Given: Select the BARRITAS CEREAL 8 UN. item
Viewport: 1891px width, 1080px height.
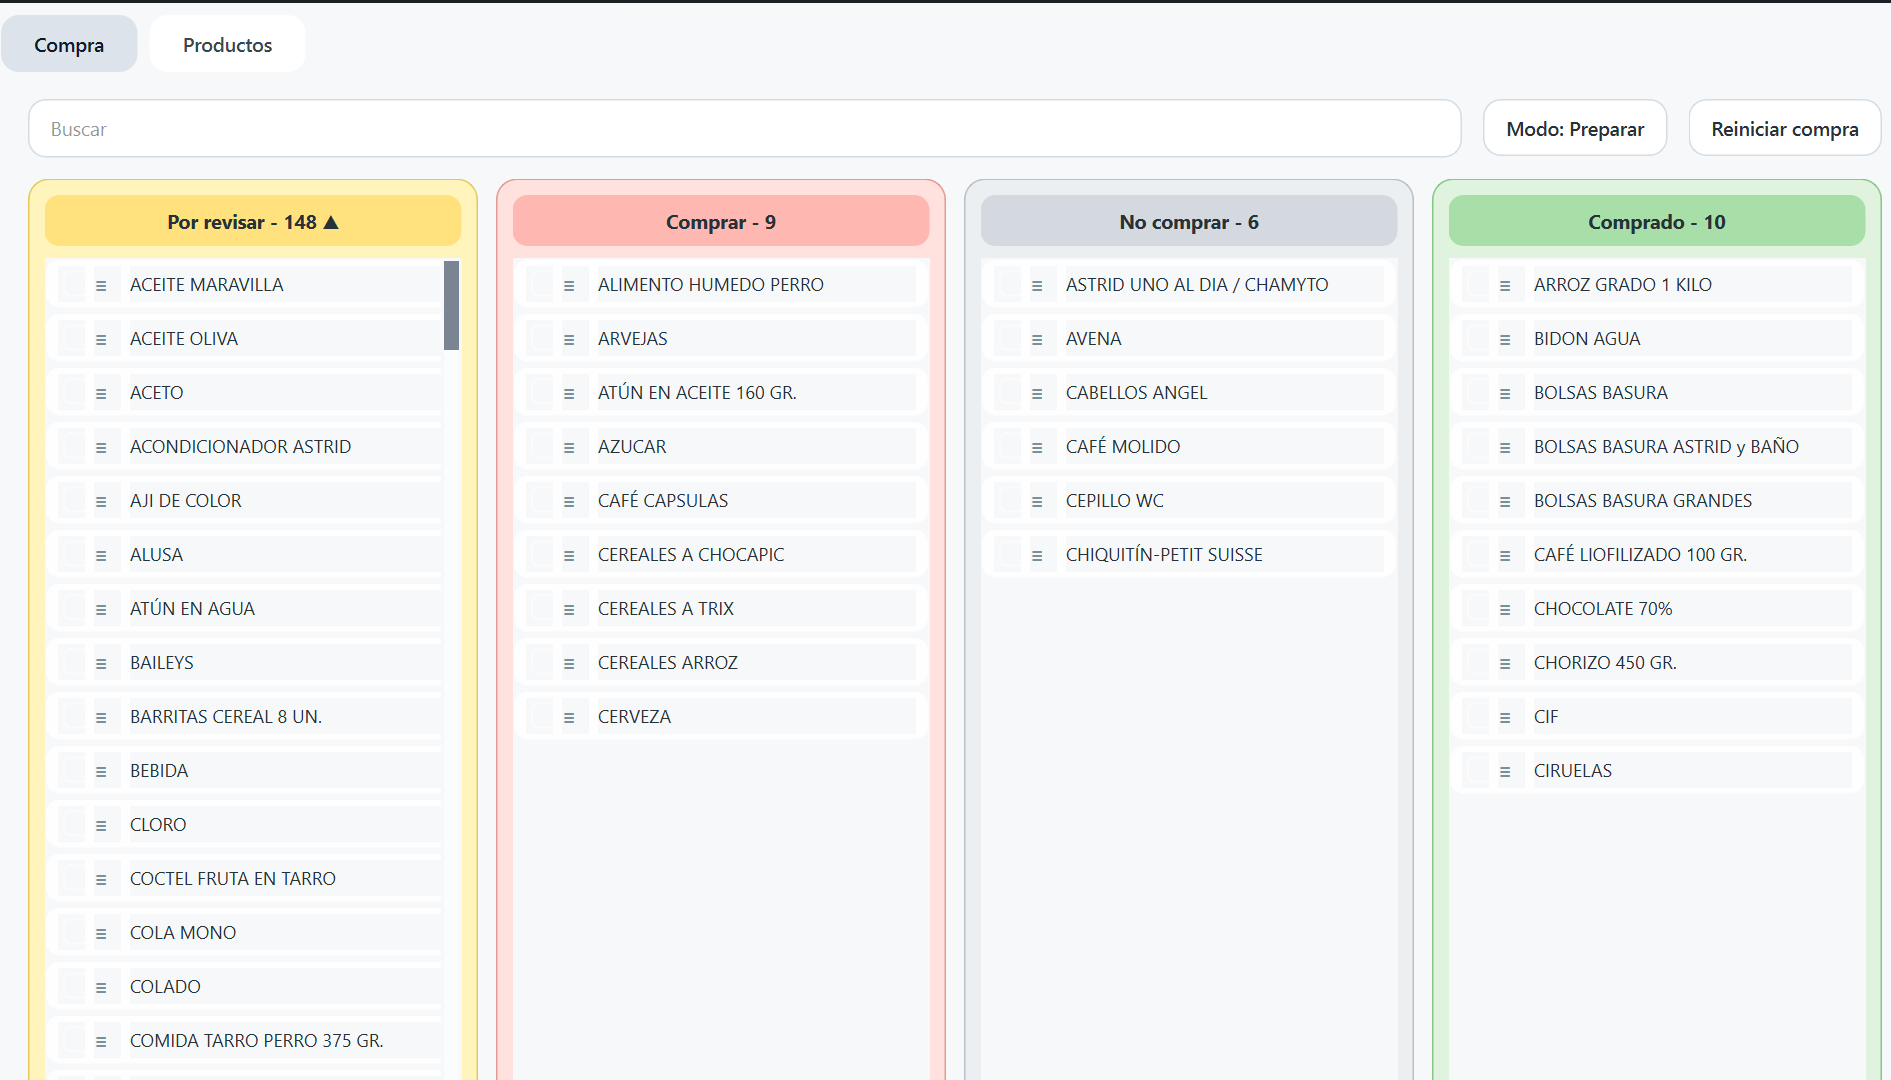Looking at the screenshot, I should [244, 717].
